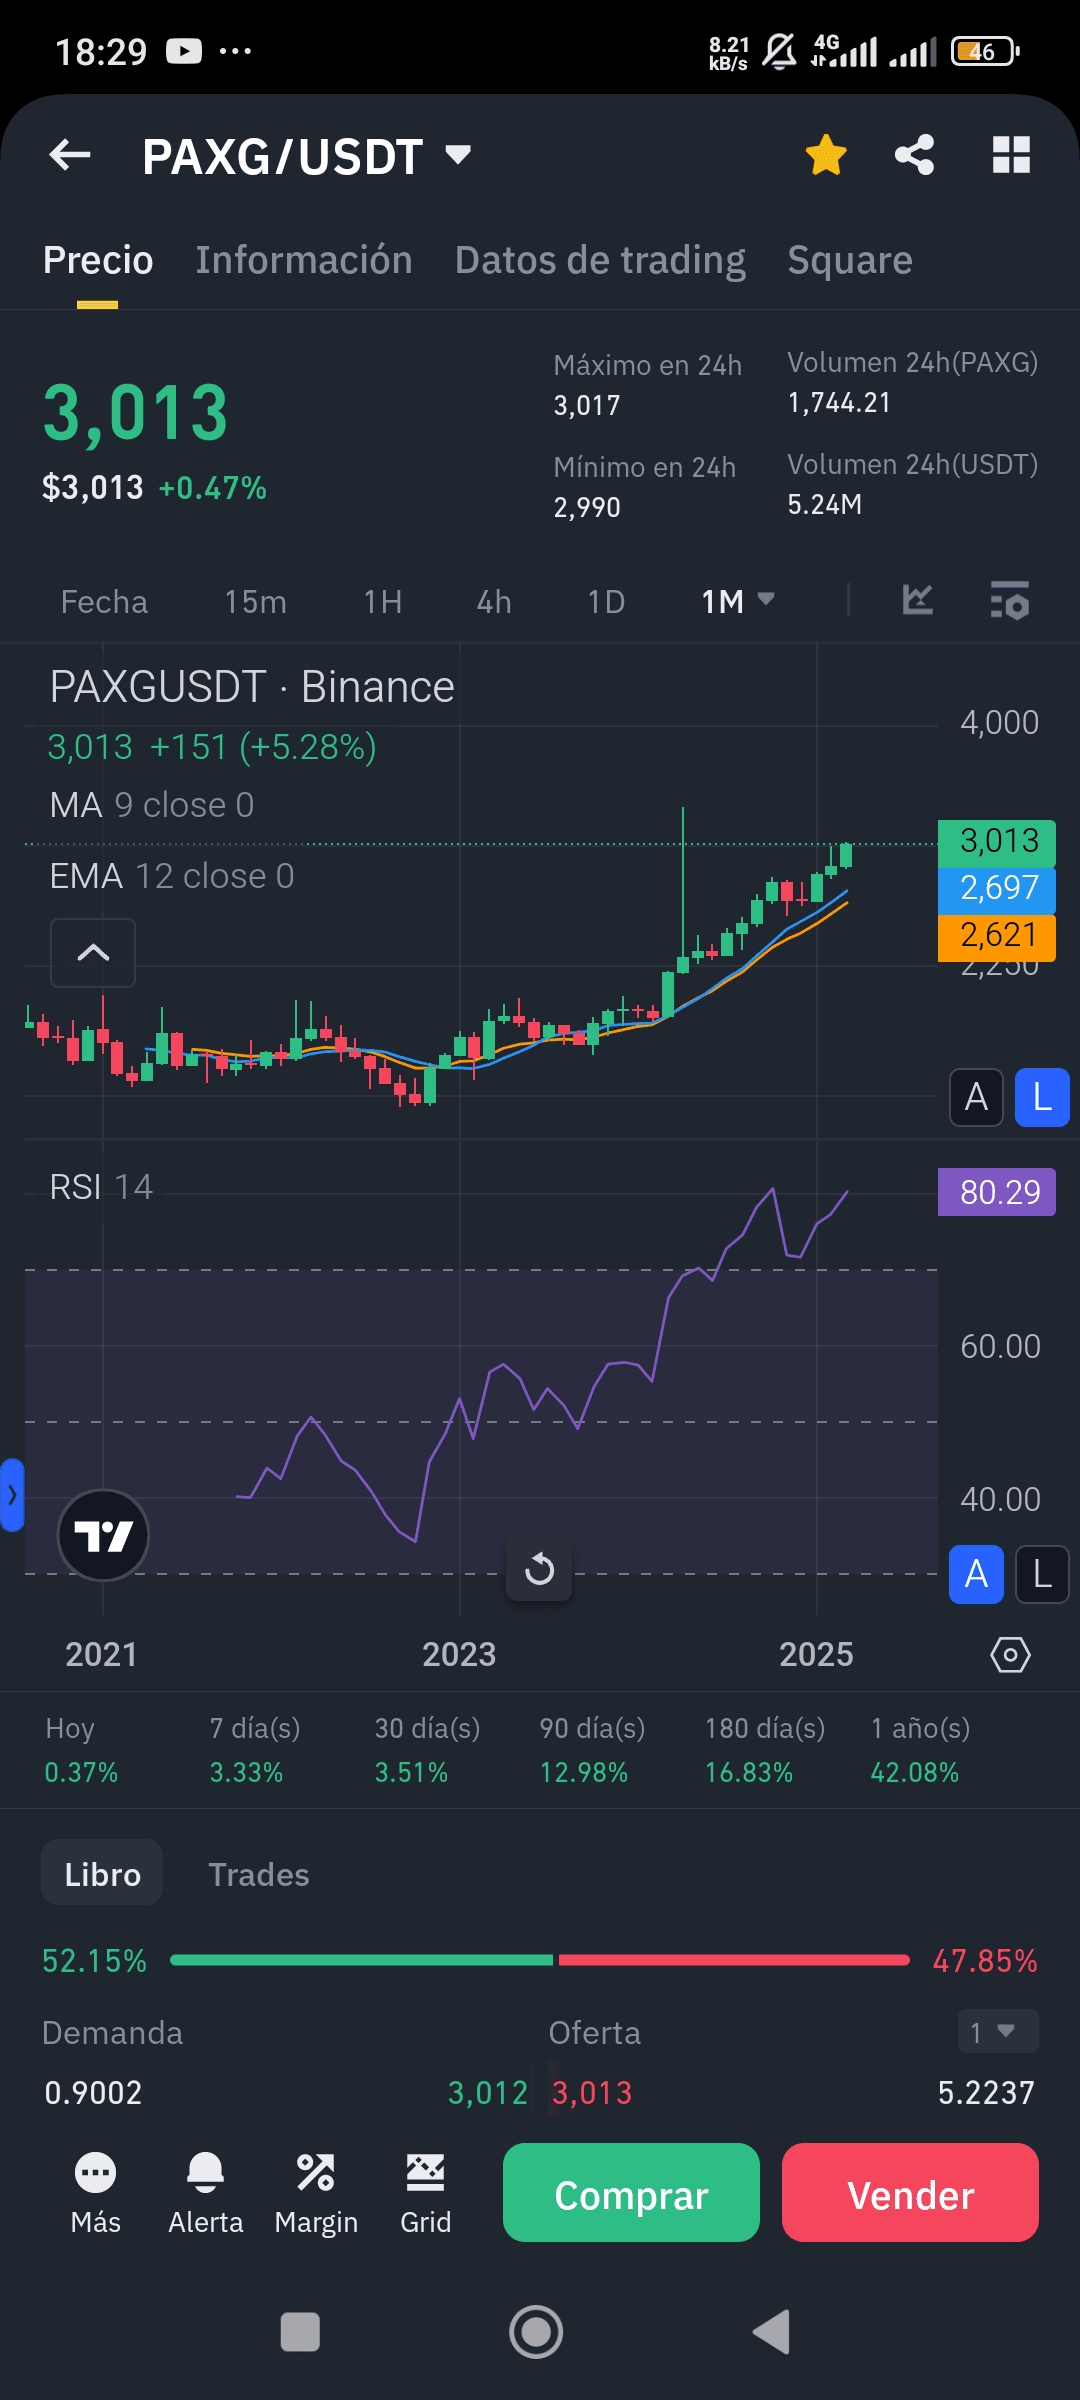This screenshot has height=2400, width=1080.
Task: Open the order book depth dropdown 1
Action: click(x=997, y=2031)
